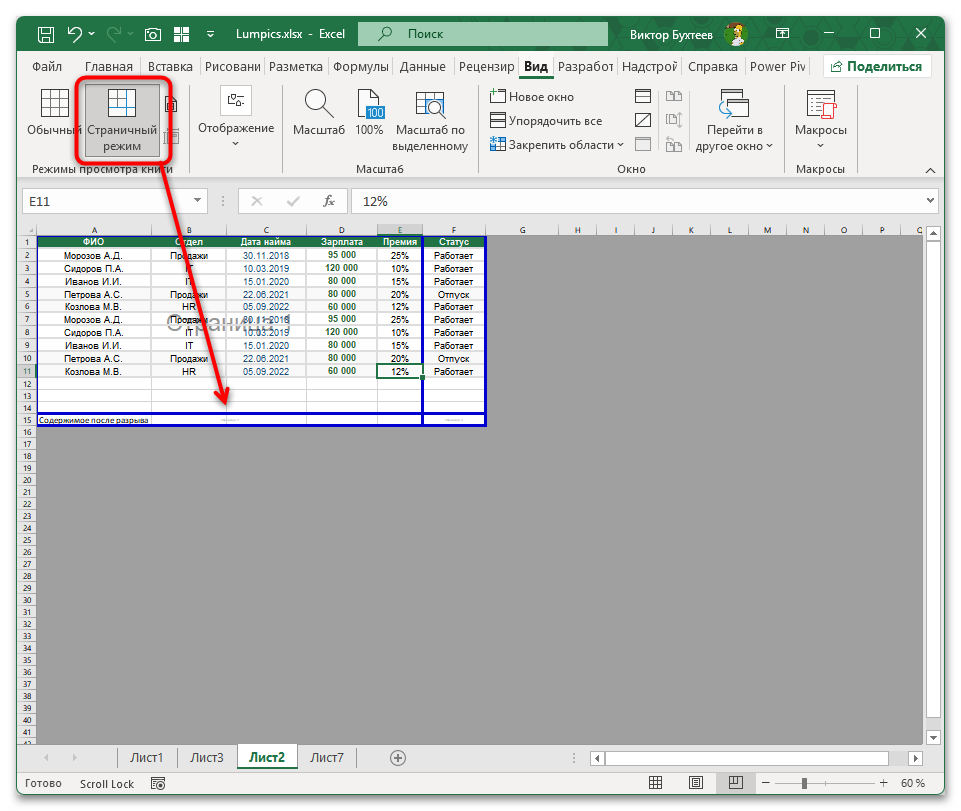Open Макросы in the ribbon
961x811 pixels.
[x=820, y=120]
